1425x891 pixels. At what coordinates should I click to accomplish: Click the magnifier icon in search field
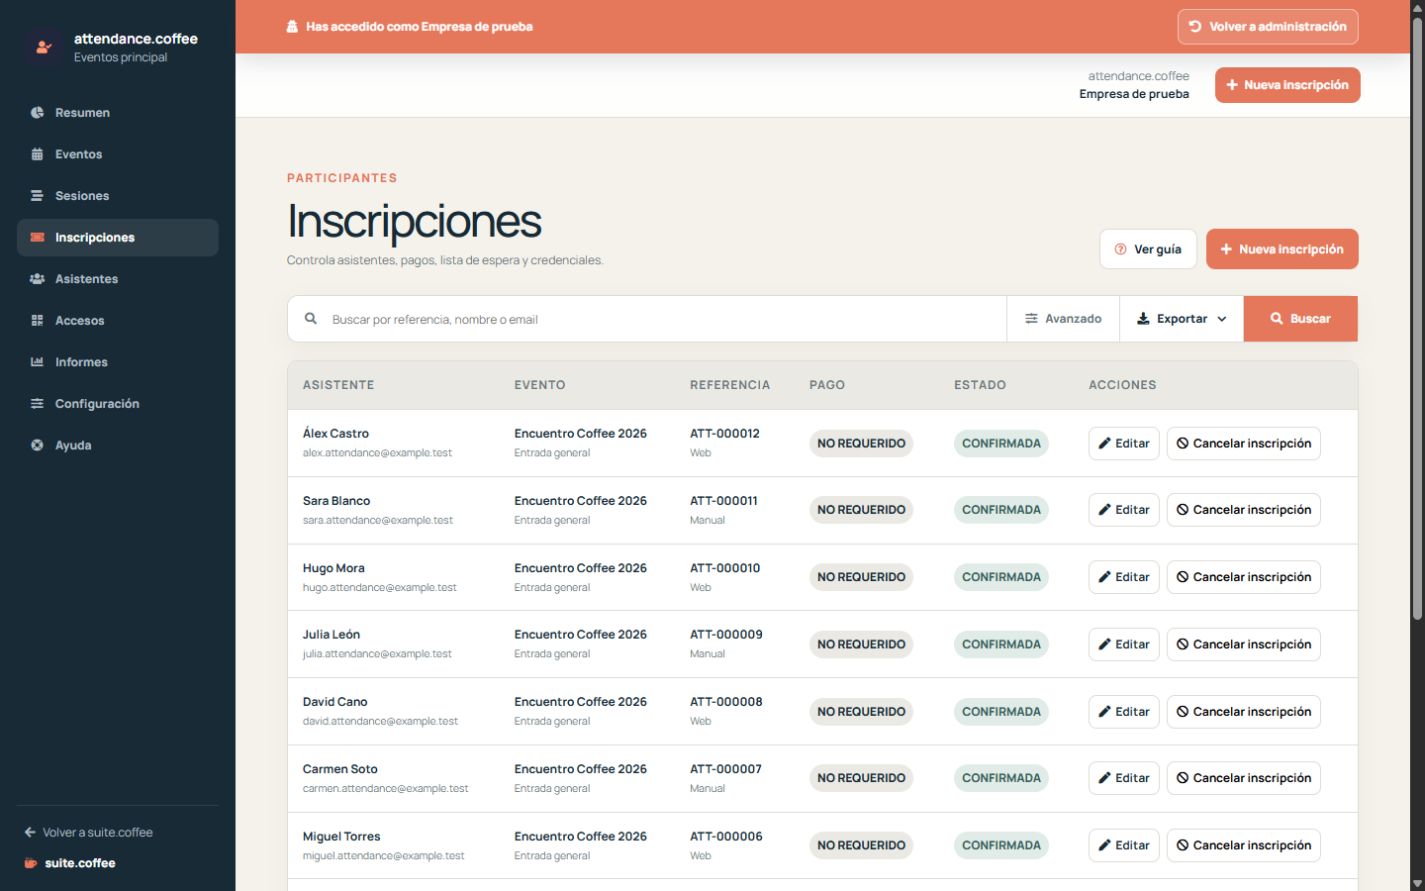[x=311, y=319]
